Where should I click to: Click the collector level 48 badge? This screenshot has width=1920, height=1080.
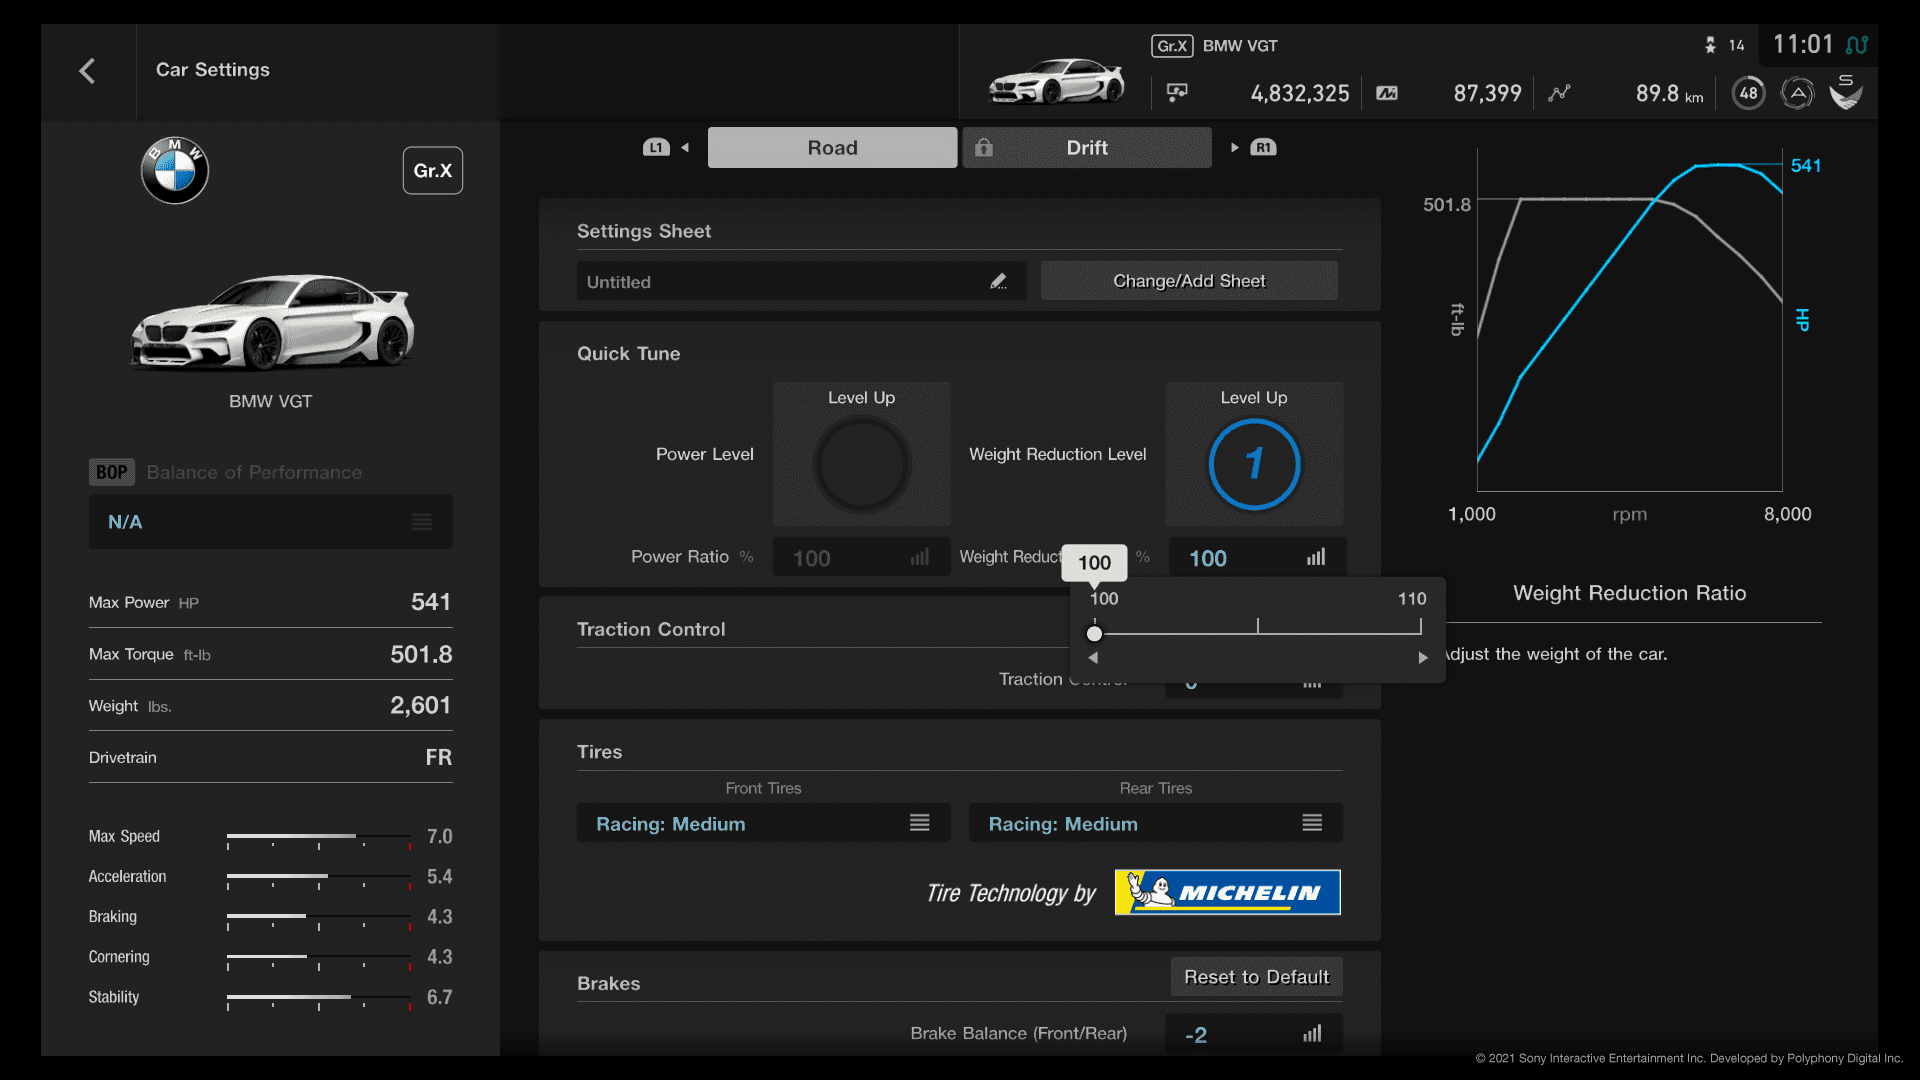click(x=1748, y=93)
